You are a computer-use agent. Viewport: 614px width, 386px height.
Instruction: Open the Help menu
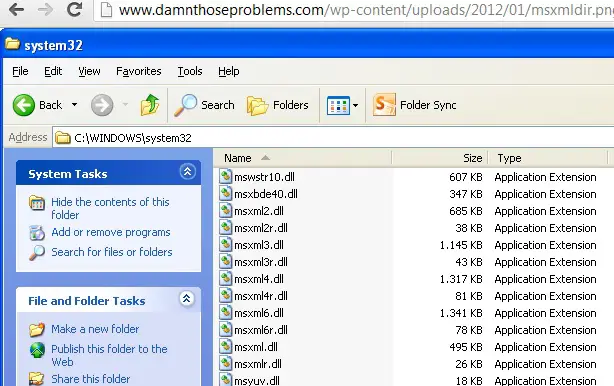229,71
